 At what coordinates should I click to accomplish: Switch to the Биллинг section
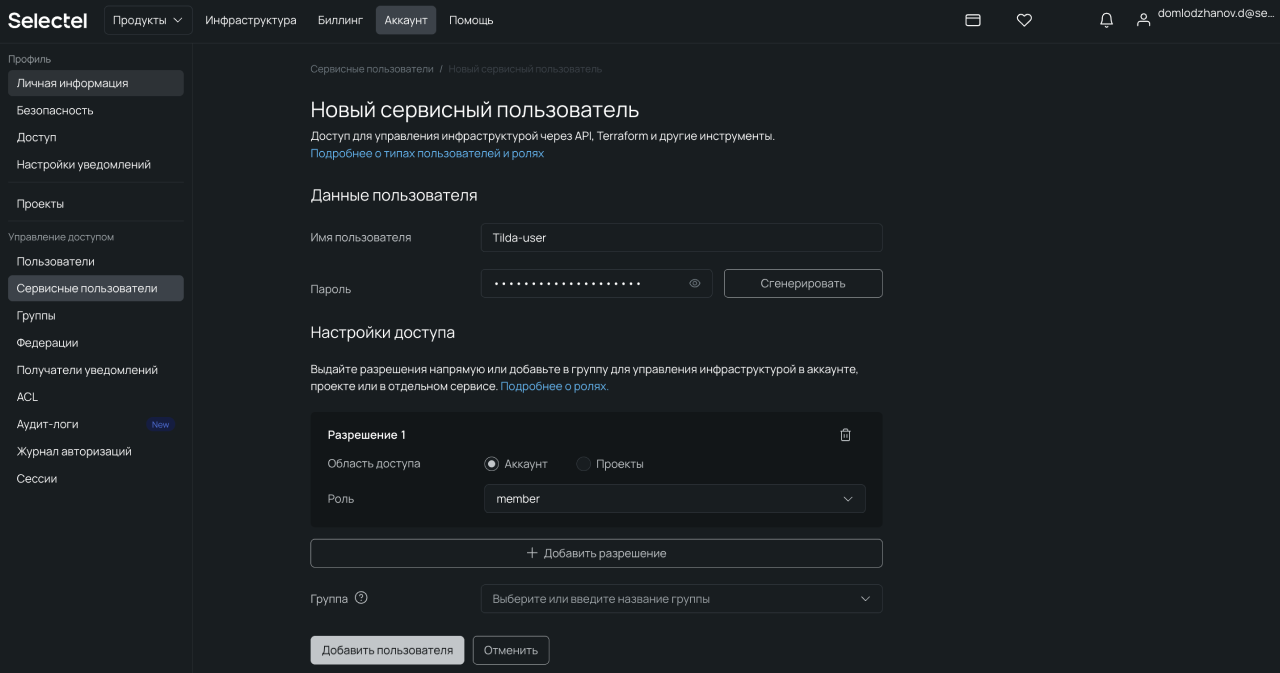340,19
